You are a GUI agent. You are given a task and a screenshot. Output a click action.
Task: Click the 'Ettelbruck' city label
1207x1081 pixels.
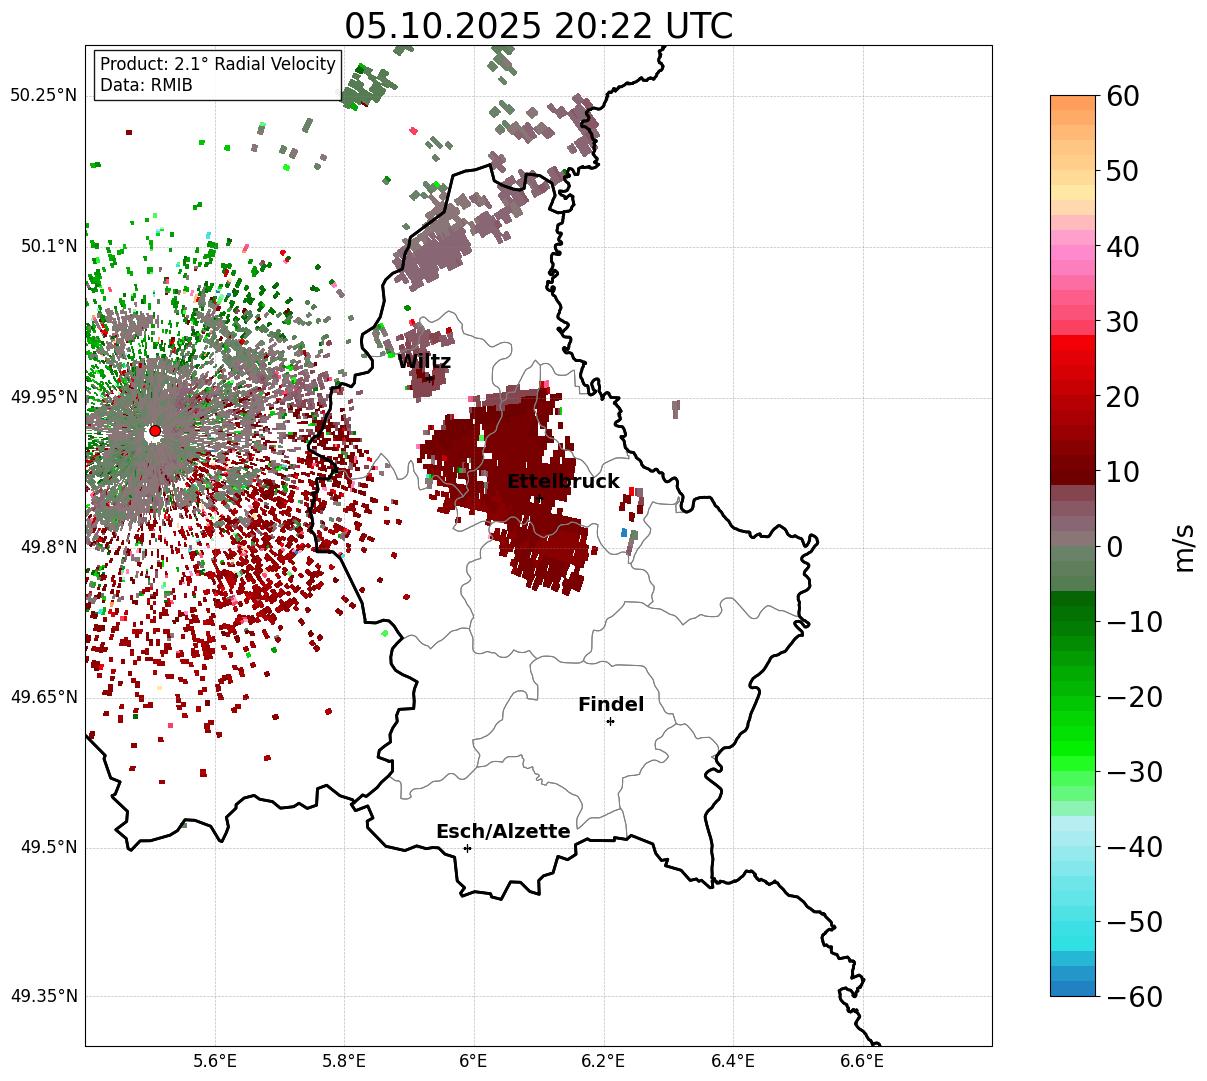563,482
